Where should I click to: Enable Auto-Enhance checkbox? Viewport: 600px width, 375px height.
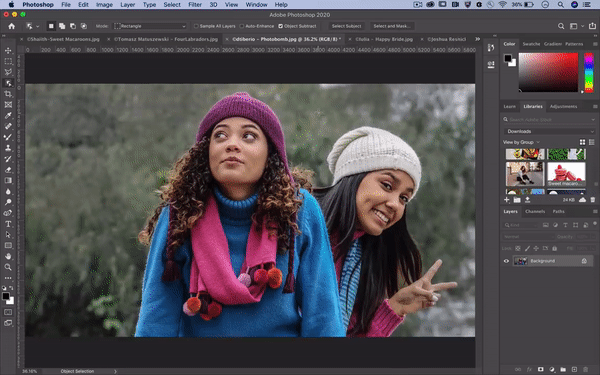pyautogui.click(x=241, y=26)
